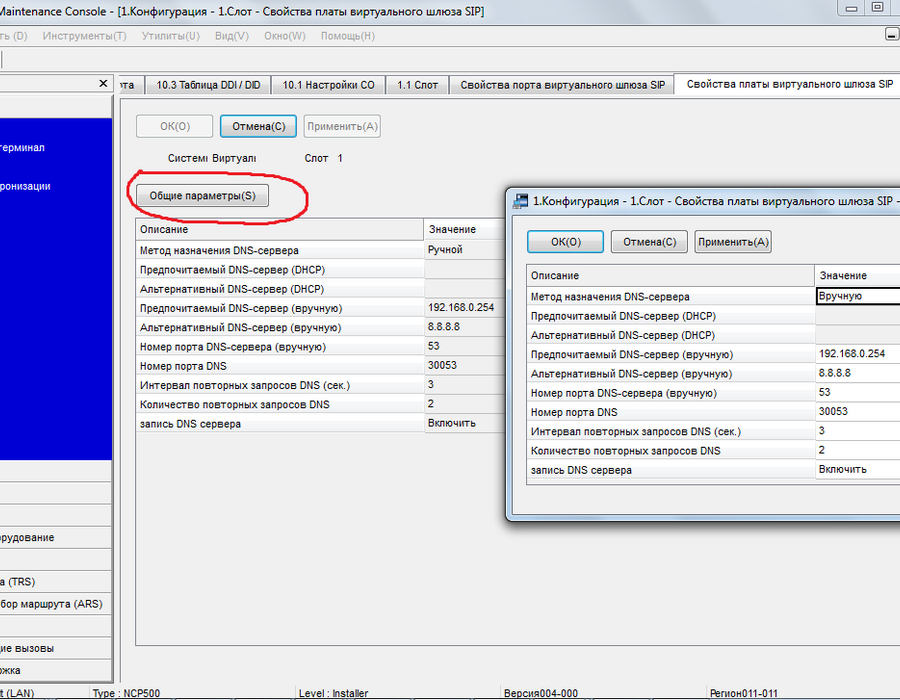Open the Свойства порта виртуального шлюза SIP tab
This screenshot has width=900, height=700.
[562, 85]
